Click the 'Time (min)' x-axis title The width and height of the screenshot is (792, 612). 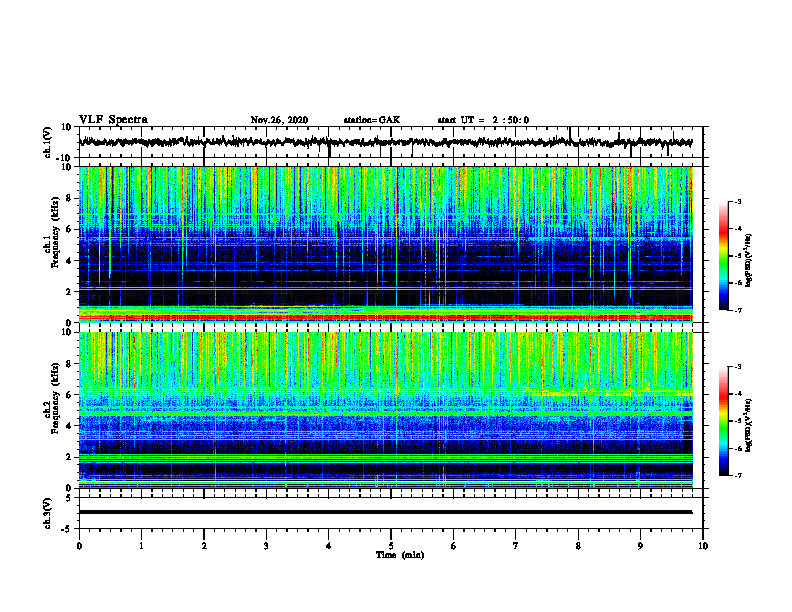[x=400, y=555]
